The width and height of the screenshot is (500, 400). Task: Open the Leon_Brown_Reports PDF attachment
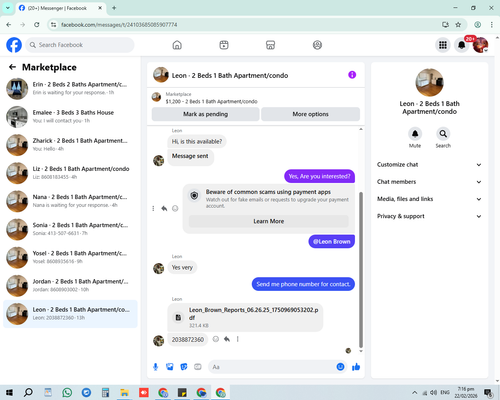(x=245, y=317)
